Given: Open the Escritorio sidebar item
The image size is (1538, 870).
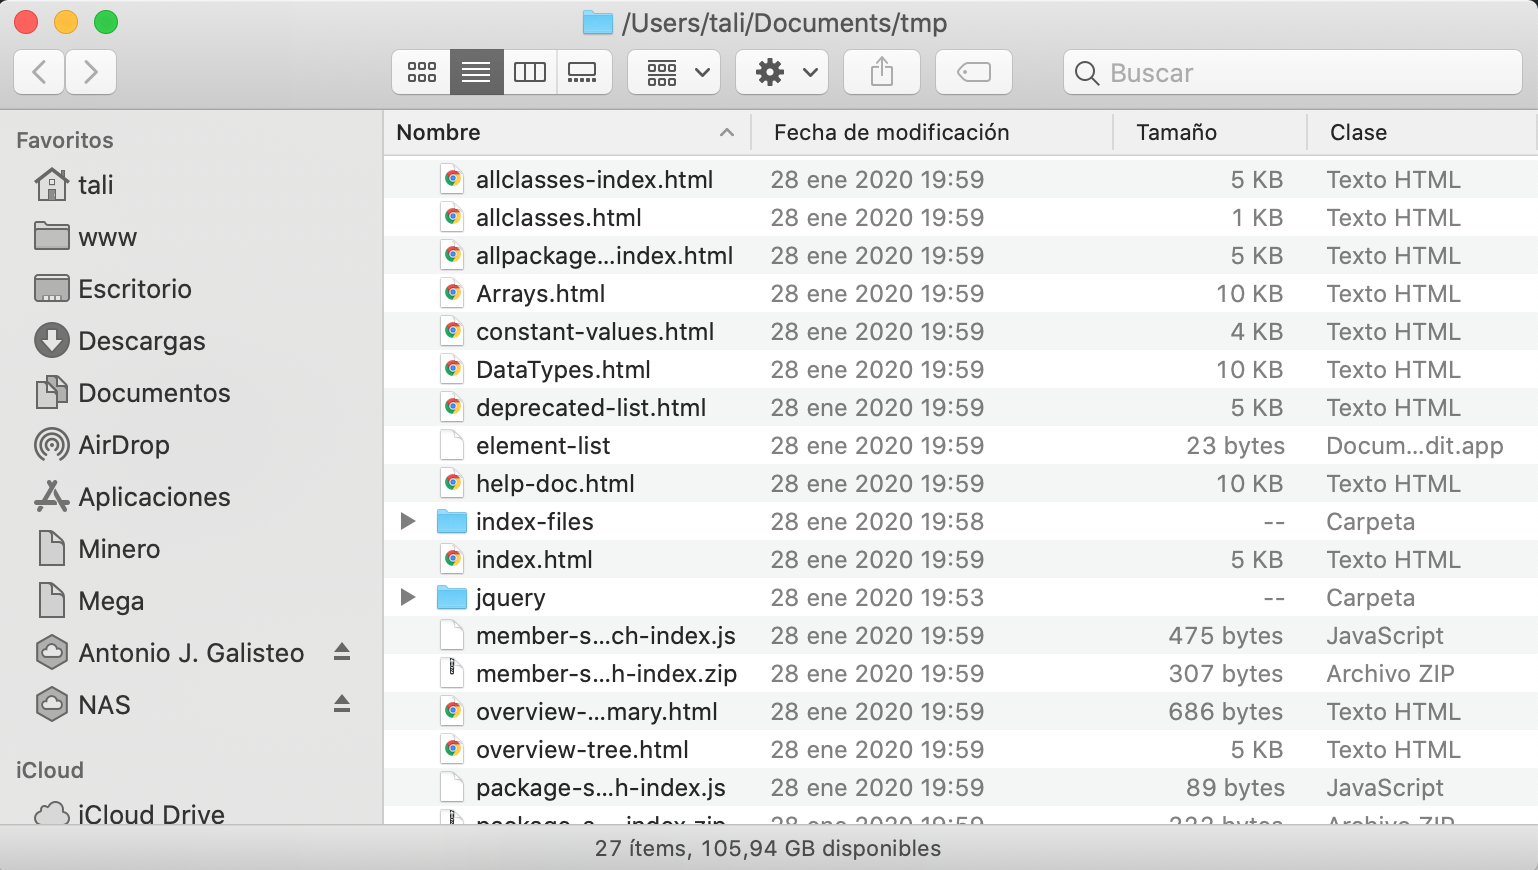Looking at the screenshot, I should tap(135, 289).
